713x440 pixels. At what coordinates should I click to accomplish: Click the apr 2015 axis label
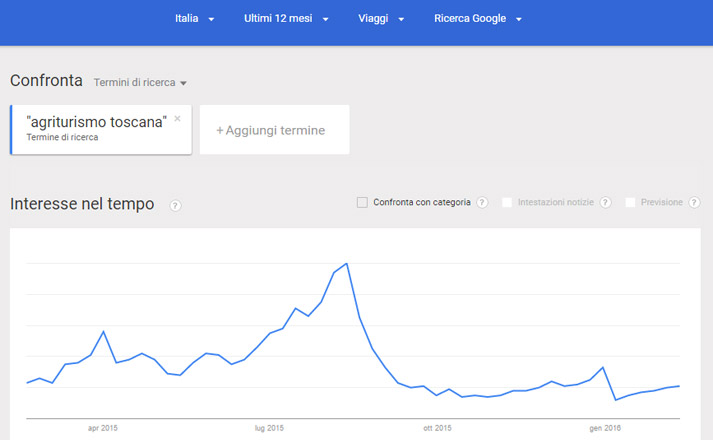point(103,428)
